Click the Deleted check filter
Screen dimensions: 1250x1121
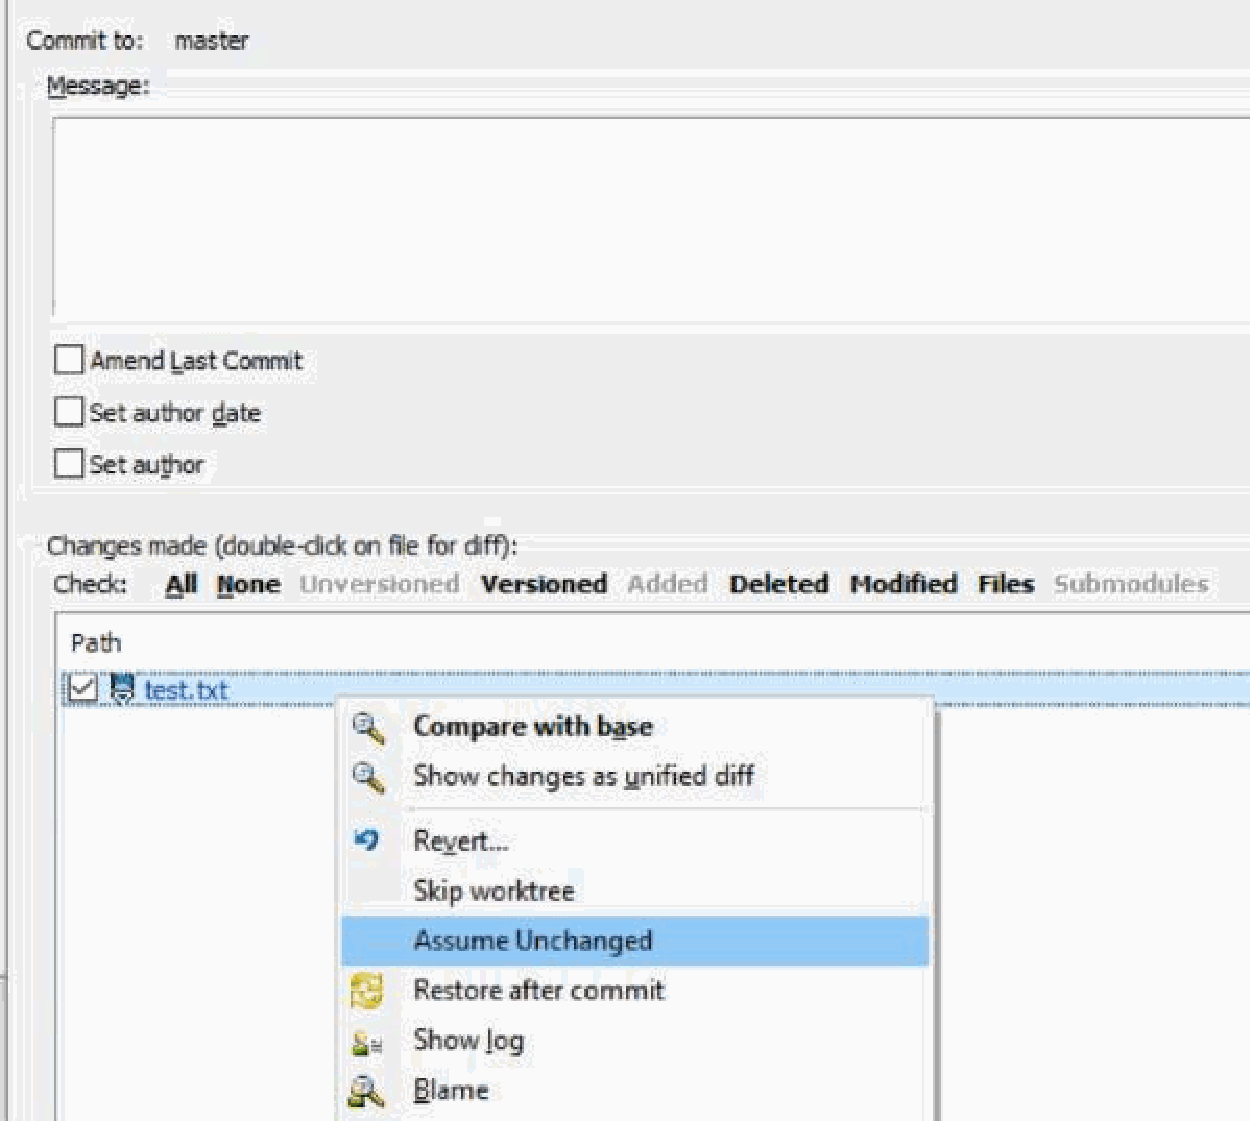pyautogui.click(x=778, y=584)
